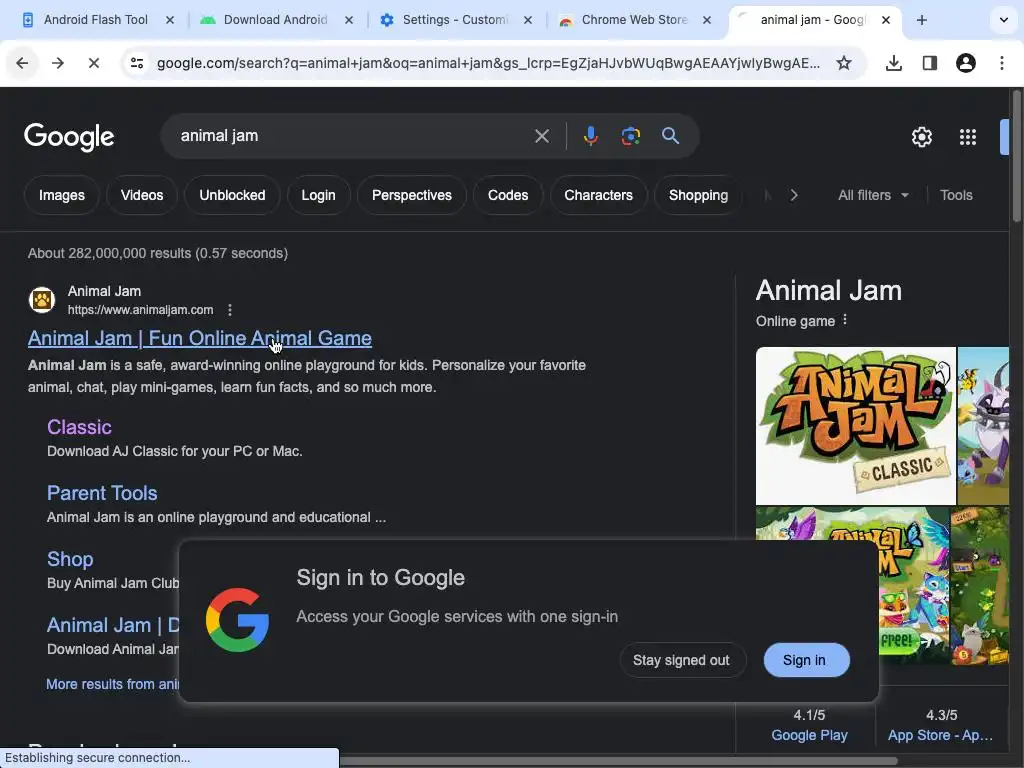Open the Parent Tools sitelink
1024x768 pixels.
coord(102,493)
